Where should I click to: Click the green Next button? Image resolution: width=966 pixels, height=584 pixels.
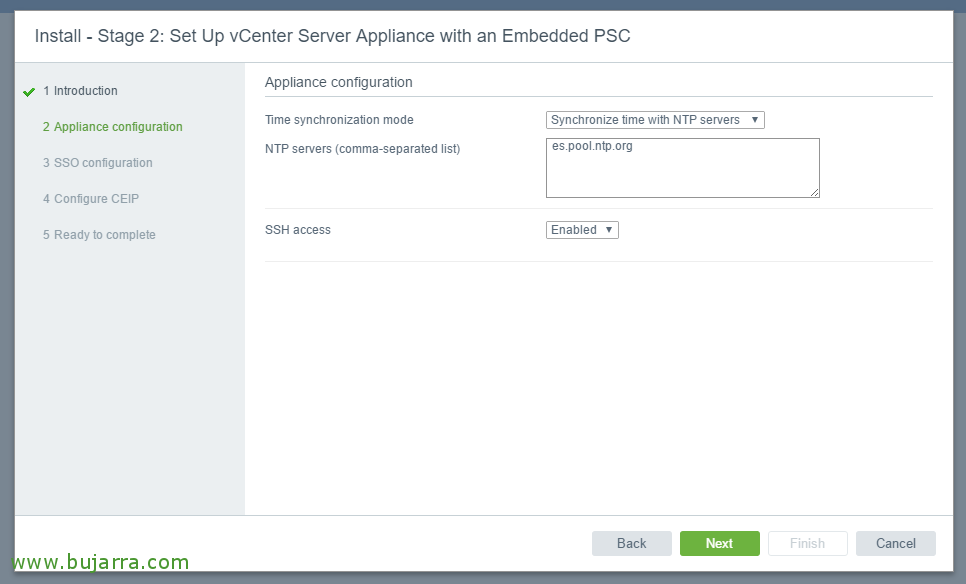pos(720,543)
